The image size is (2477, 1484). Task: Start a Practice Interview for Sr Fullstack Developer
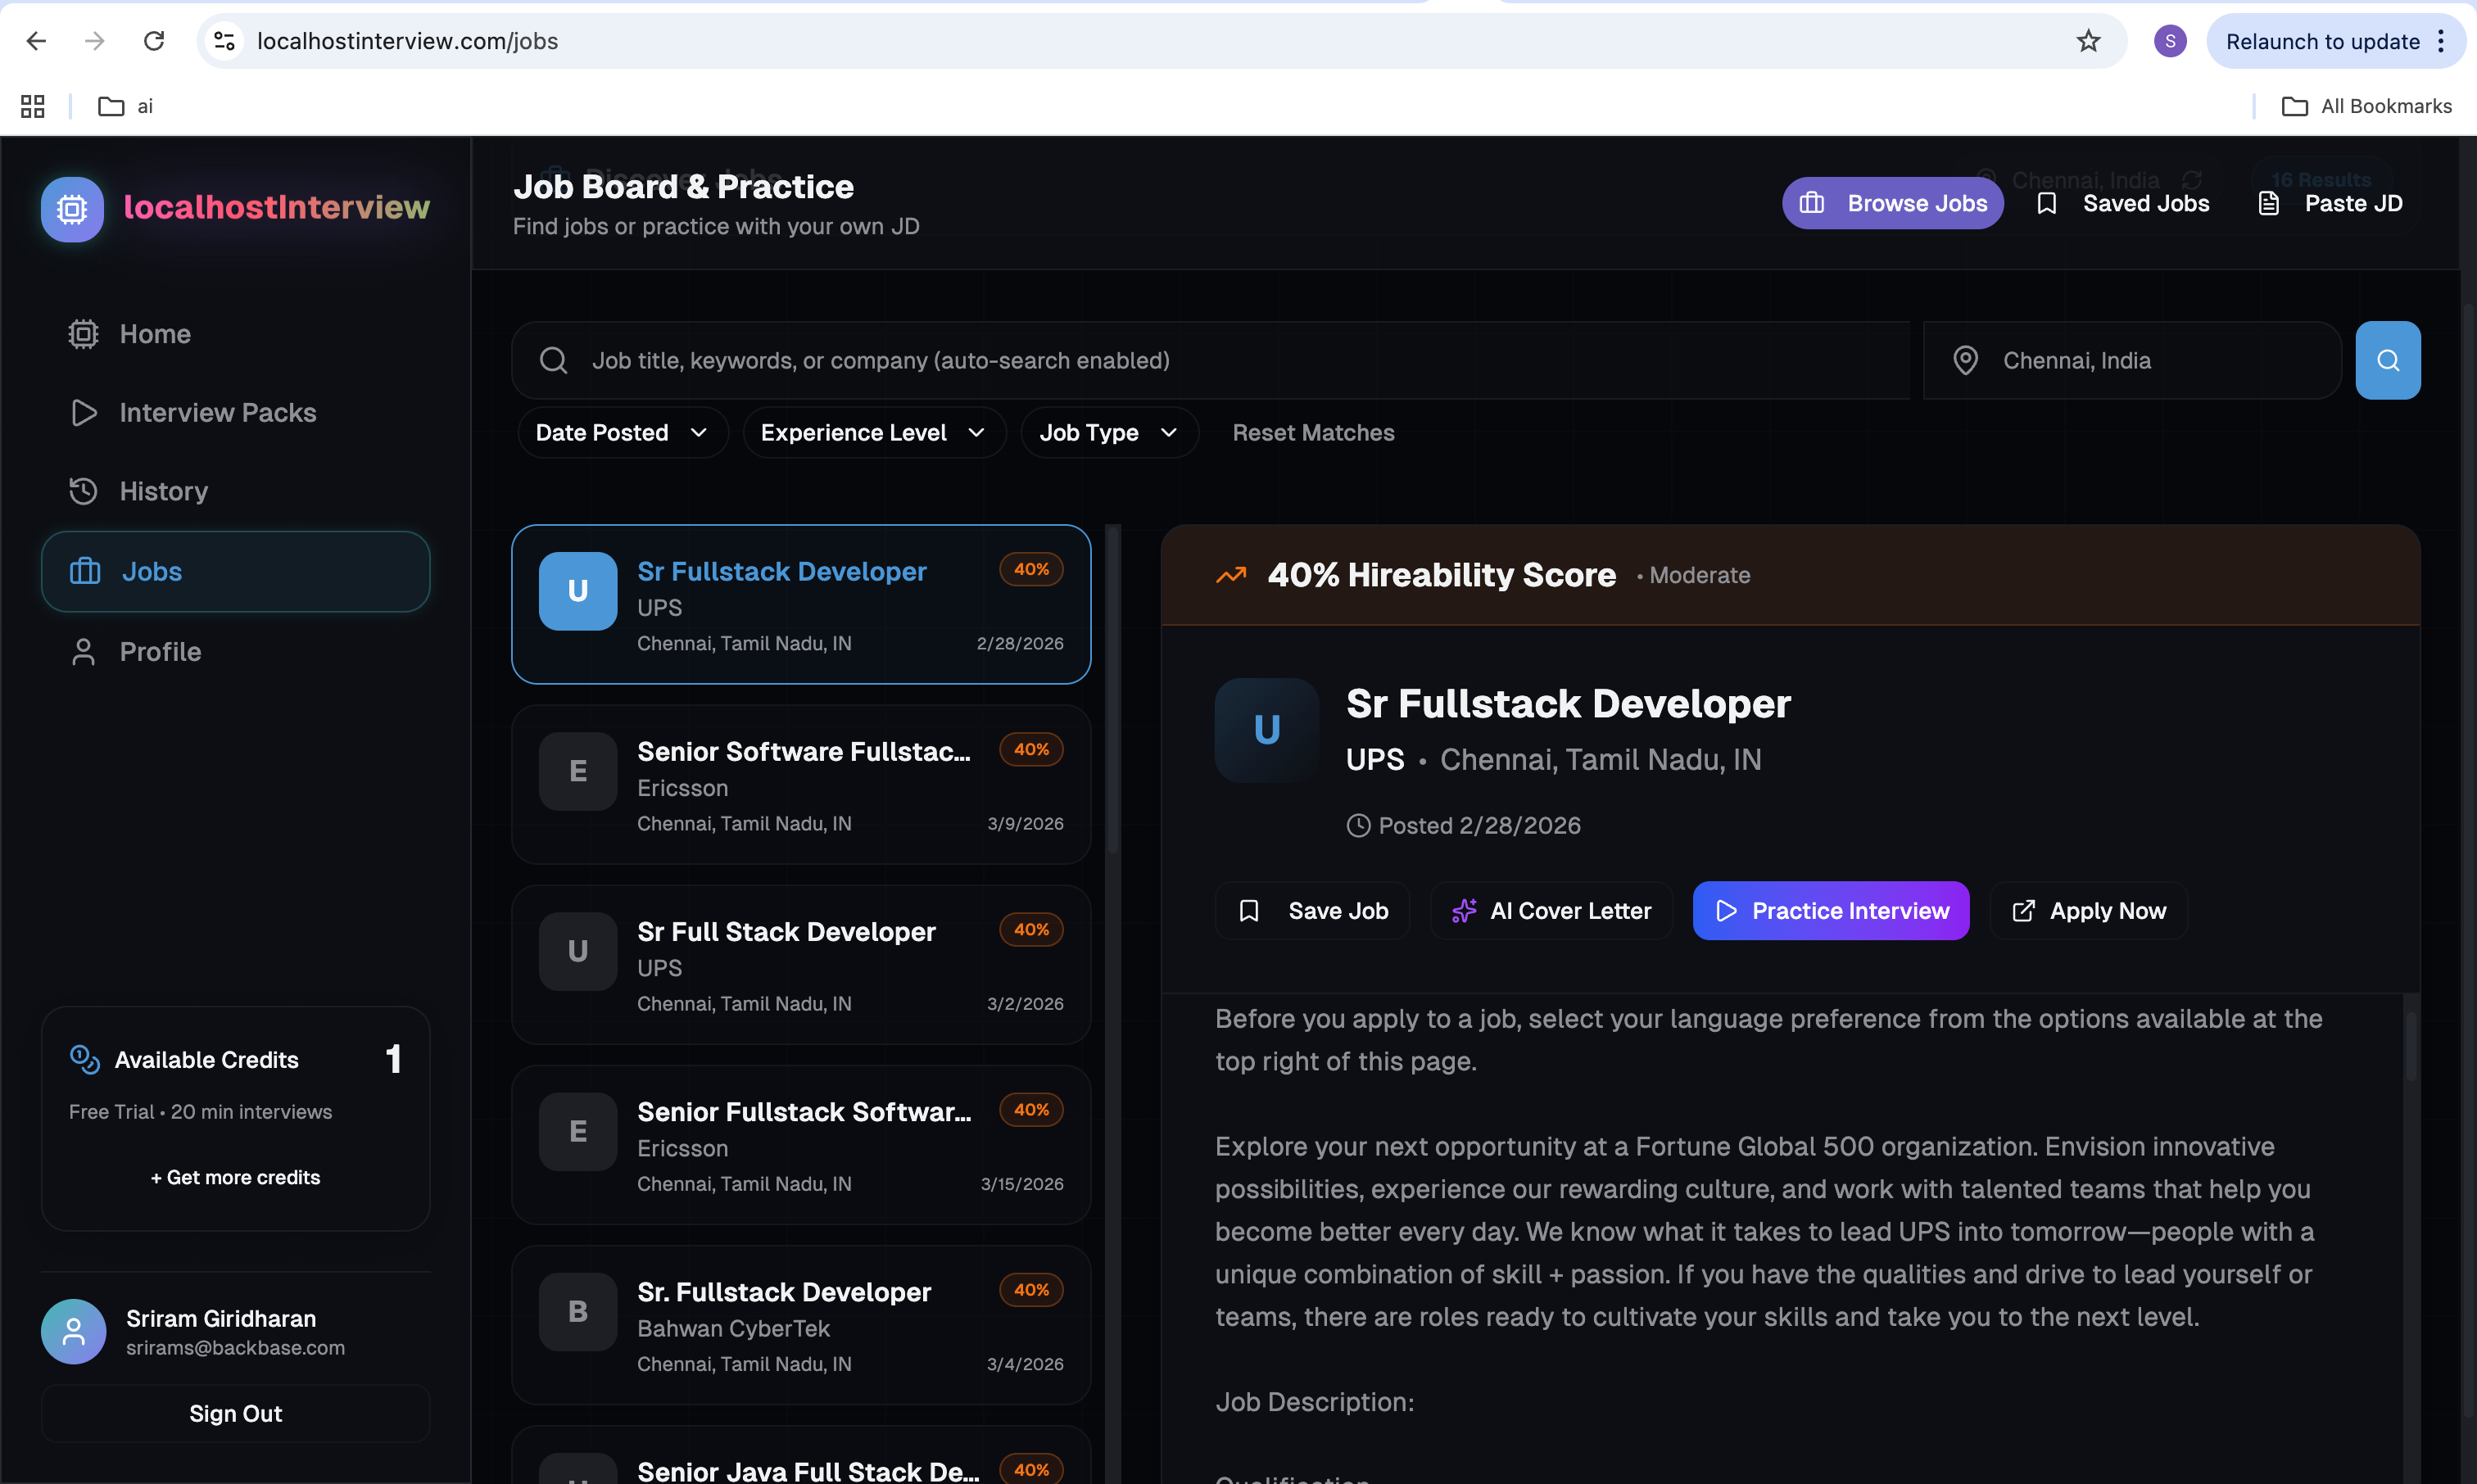point(1830,910)
